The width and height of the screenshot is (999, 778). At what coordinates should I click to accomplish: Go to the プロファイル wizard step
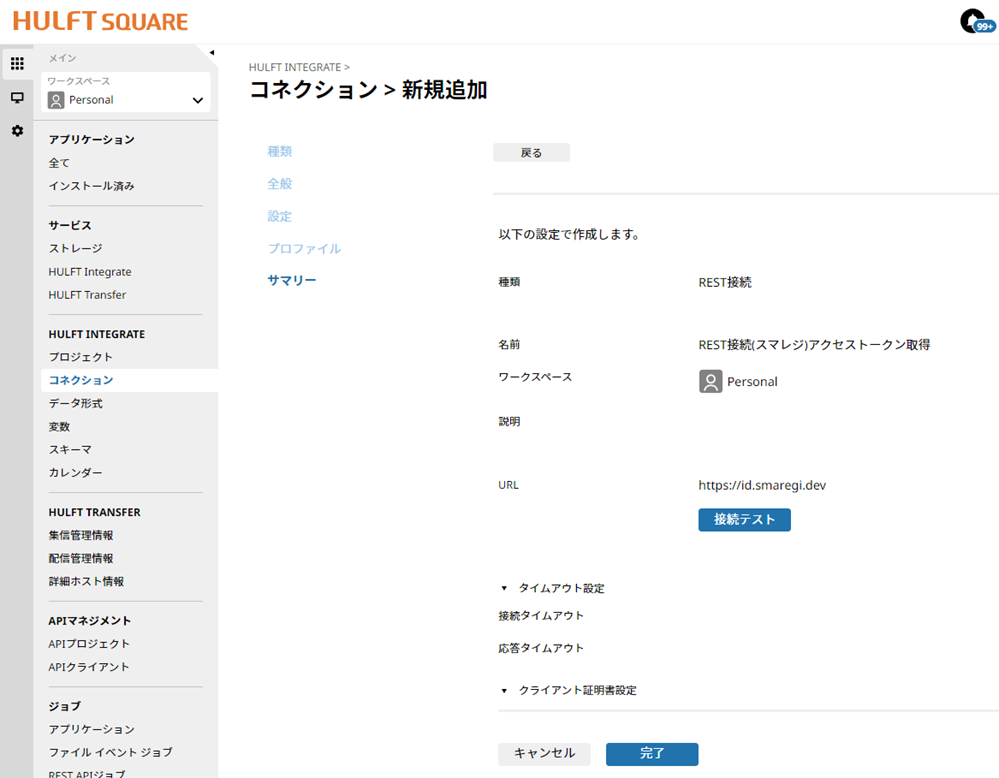[x=304, y=249]
